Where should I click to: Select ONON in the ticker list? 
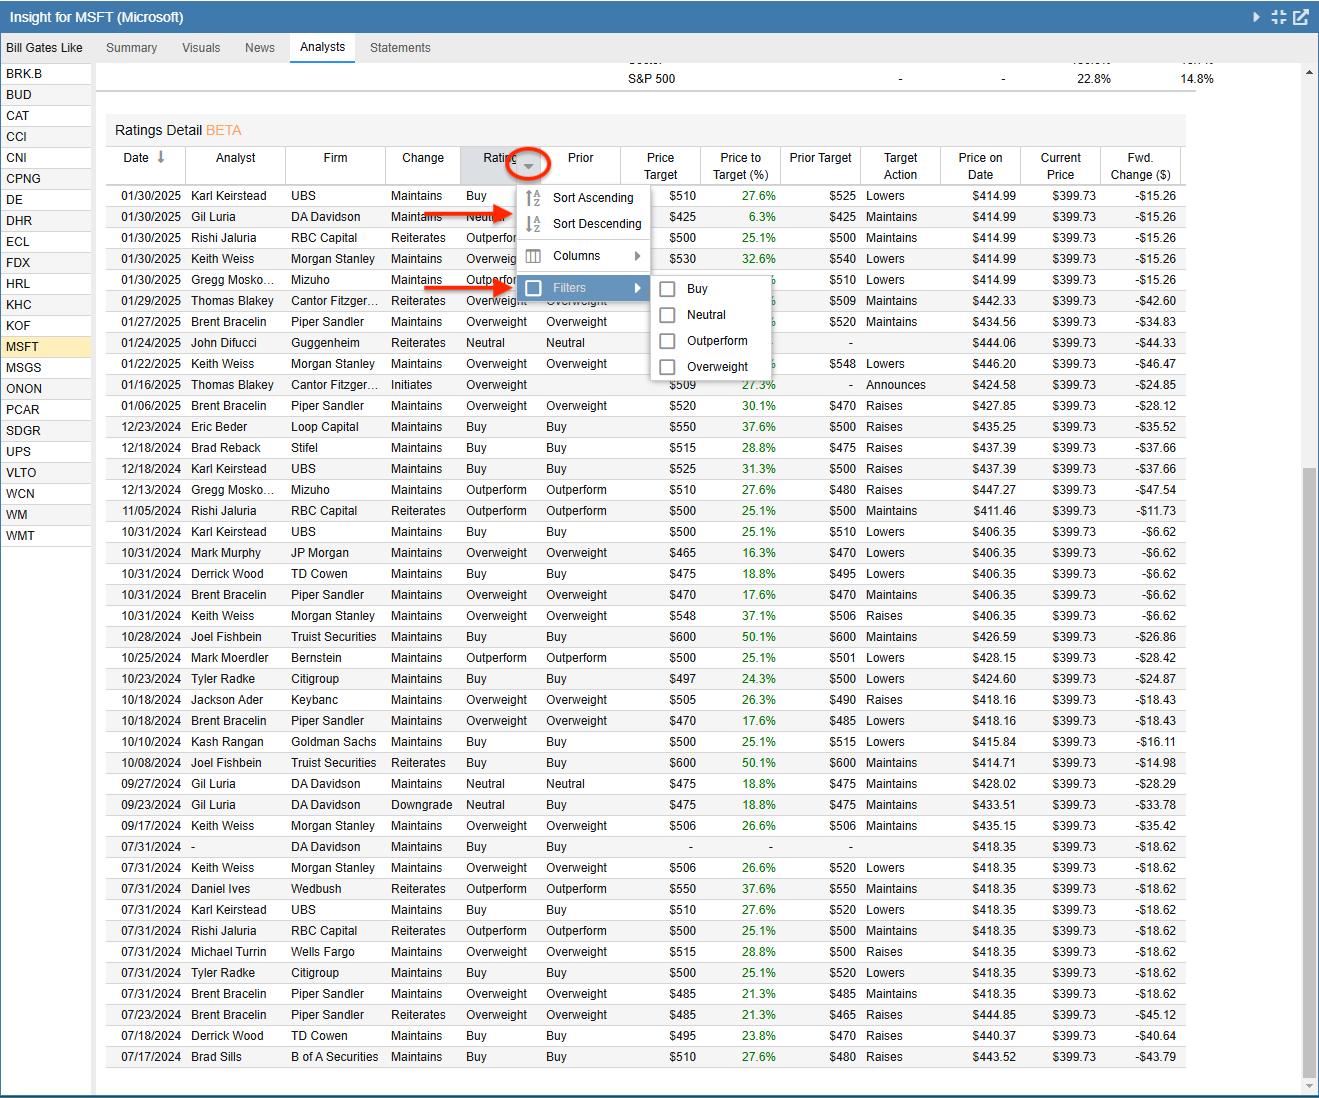pos(46,389)
